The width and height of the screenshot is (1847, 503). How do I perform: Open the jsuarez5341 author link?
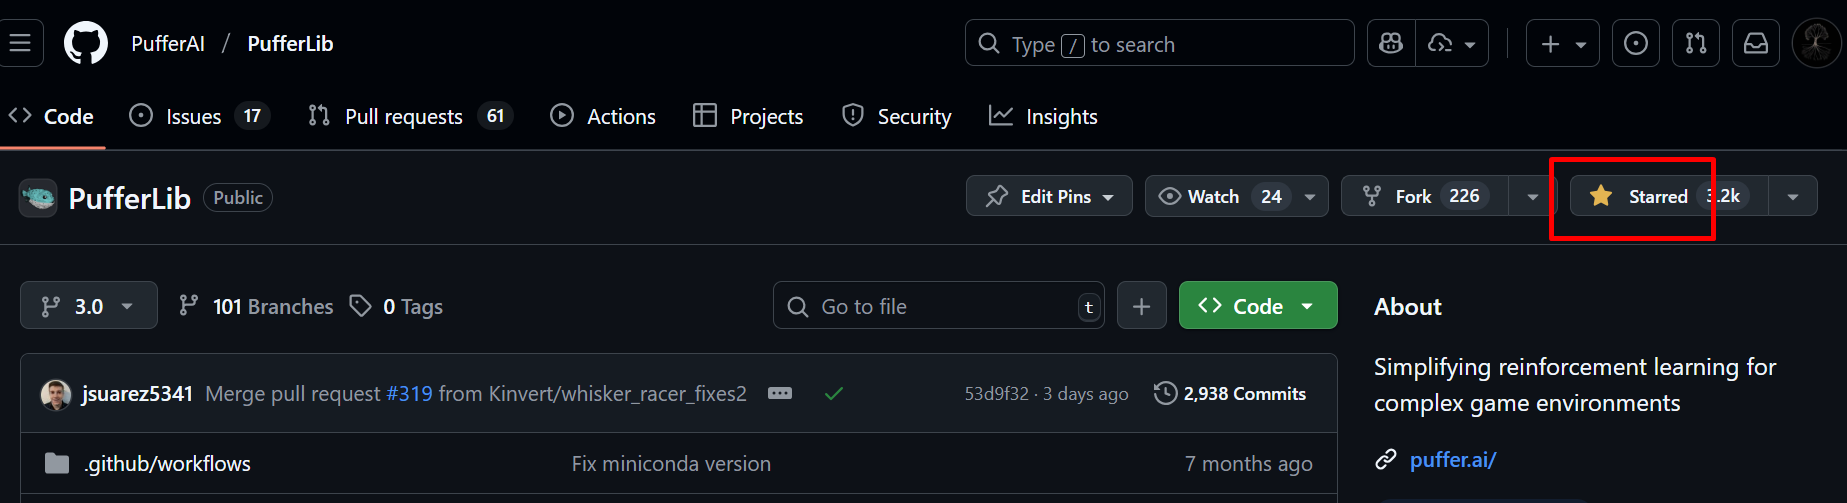click(137, 394)
